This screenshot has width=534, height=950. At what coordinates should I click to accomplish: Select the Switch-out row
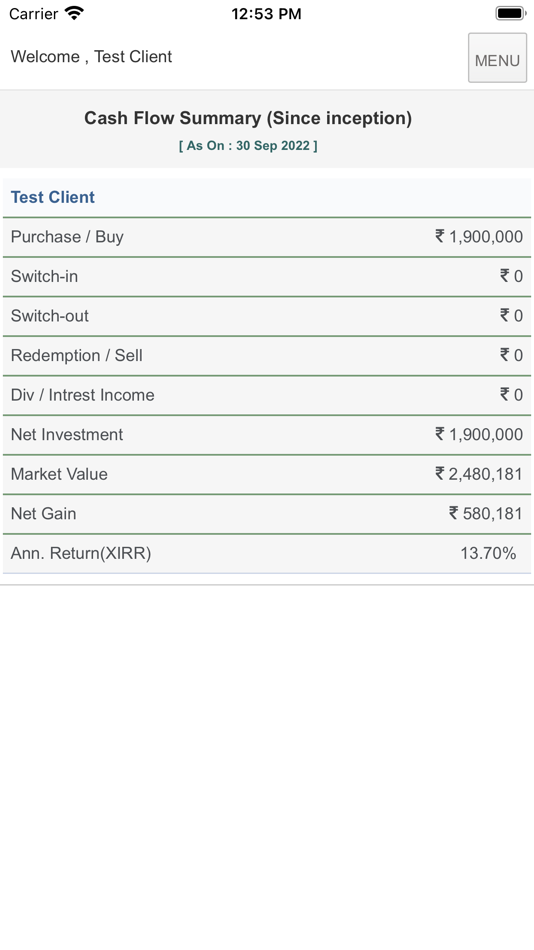click(267, 316)
